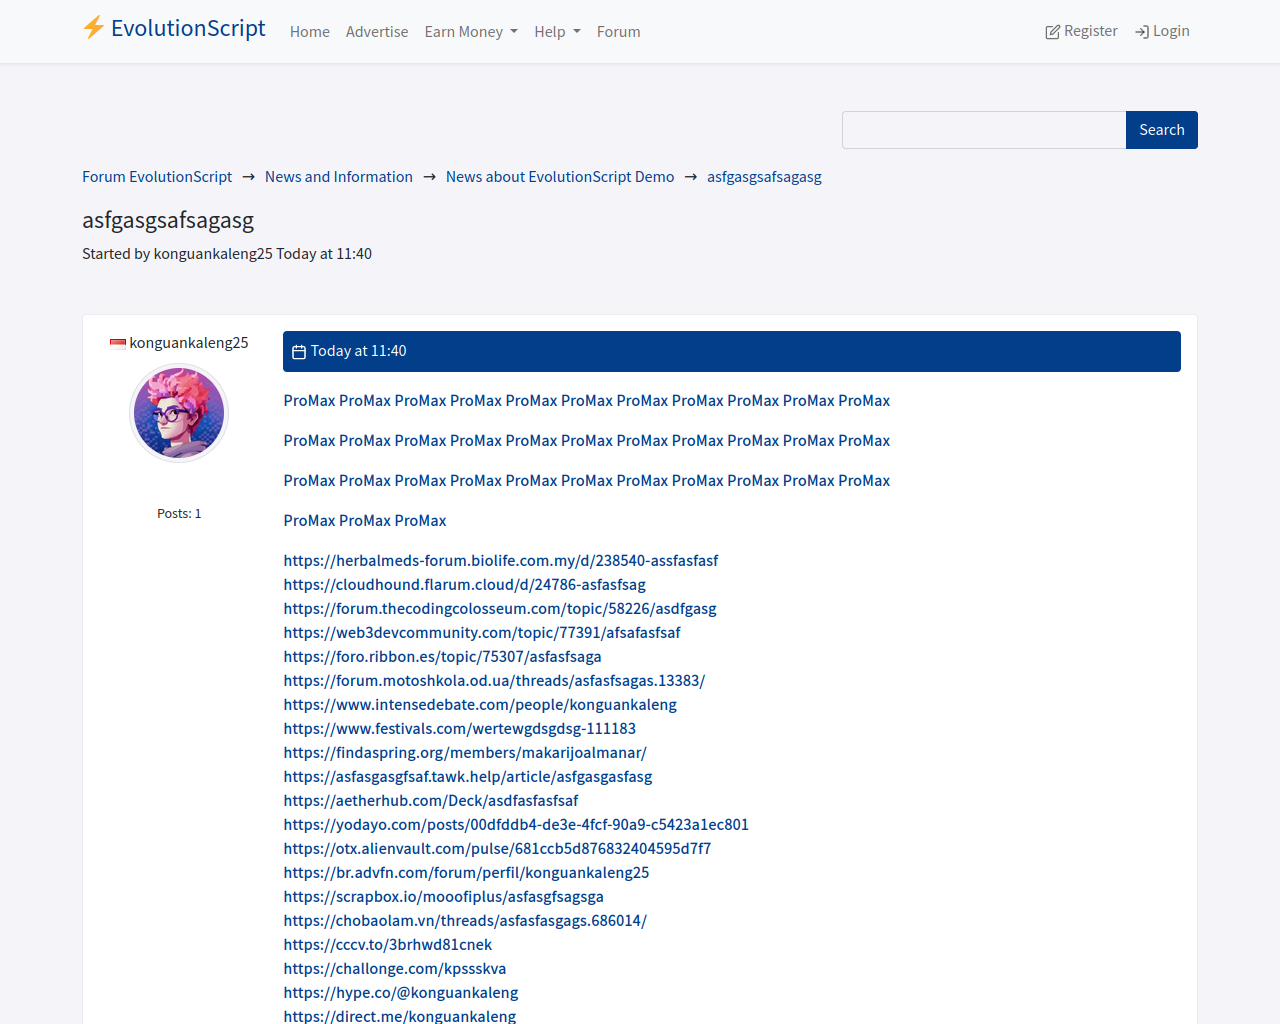The width and height of the screenshot is (1280, 1024).
Task: Click the Today at 11:40 post header
Action: (732, 351)
